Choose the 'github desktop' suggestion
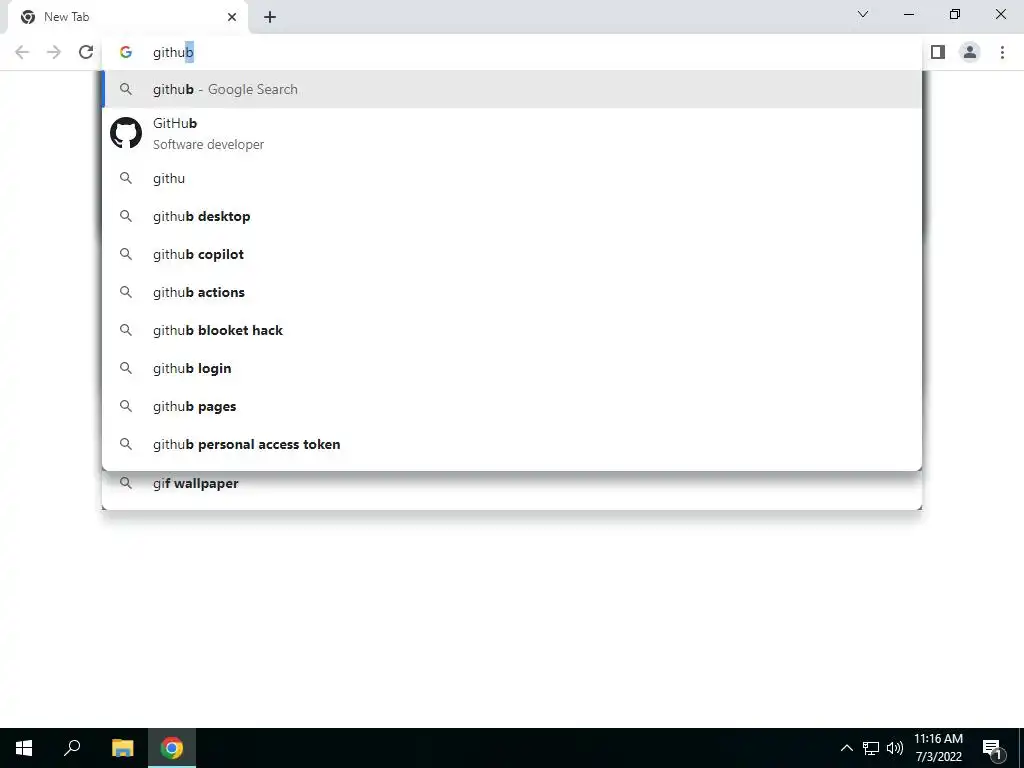Viewport: 1024px width, 768px height. pos(512,216)
